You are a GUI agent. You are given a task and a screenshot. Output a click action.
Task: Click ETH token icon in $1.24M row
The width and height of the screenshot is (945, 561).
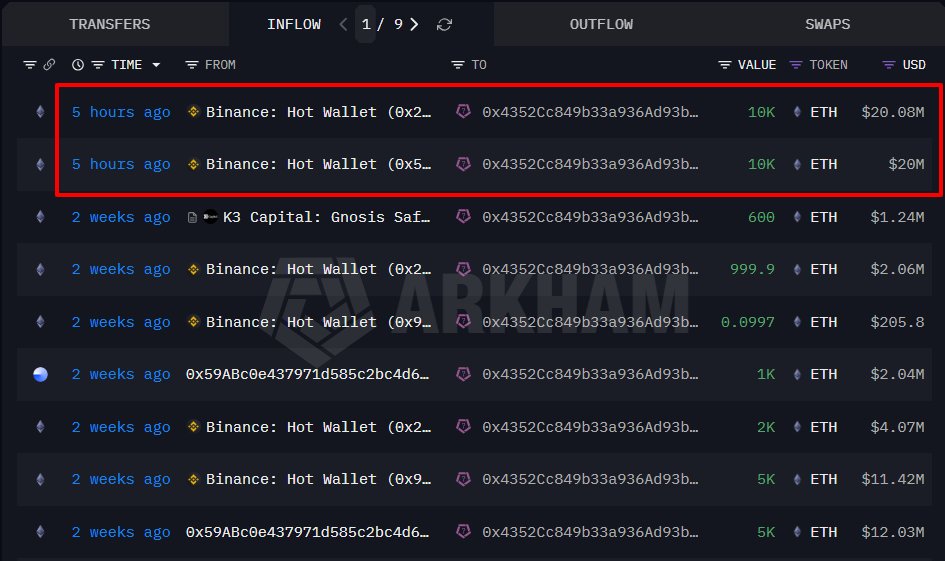coord(797,216)
